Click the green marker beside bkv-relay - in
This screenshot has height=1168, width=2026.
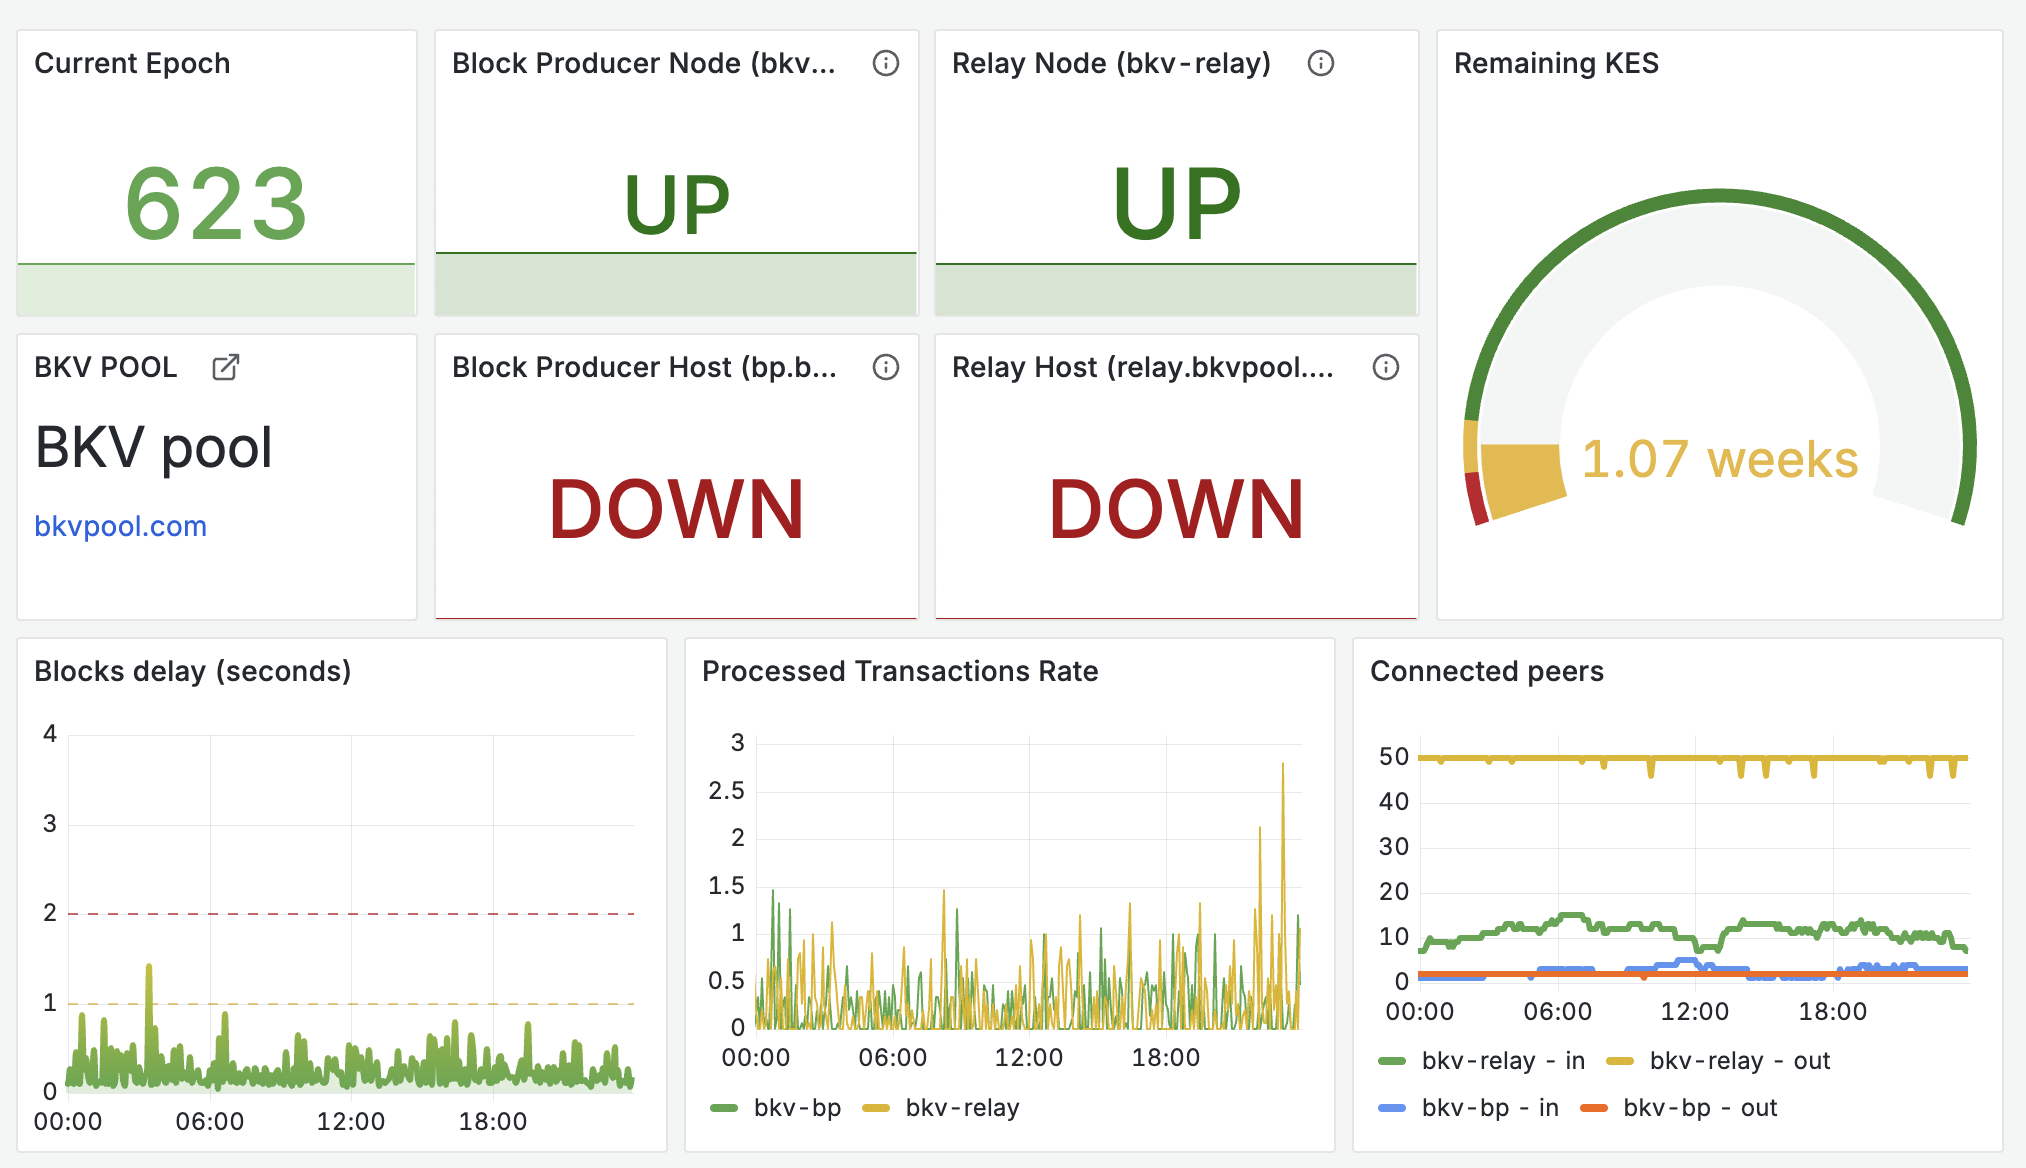pos(1394,1060)
